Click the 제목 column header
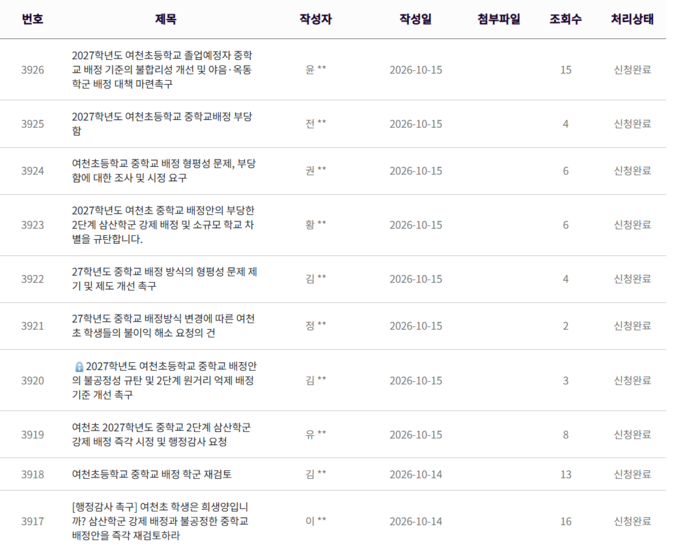The width and height of the screenshot is (700, 546). (x=166, y=19)
